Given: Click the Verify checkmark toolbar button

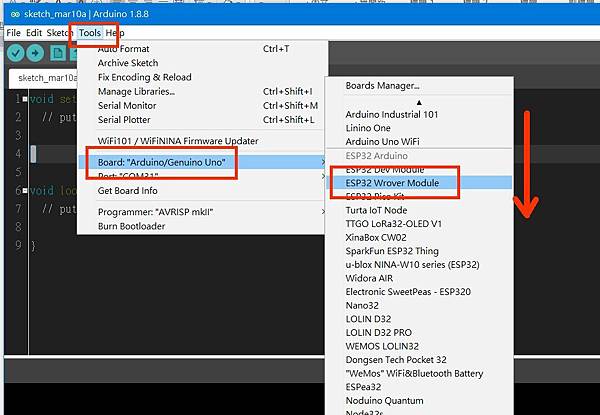Looking at the screenshot, I should (16, 53).
